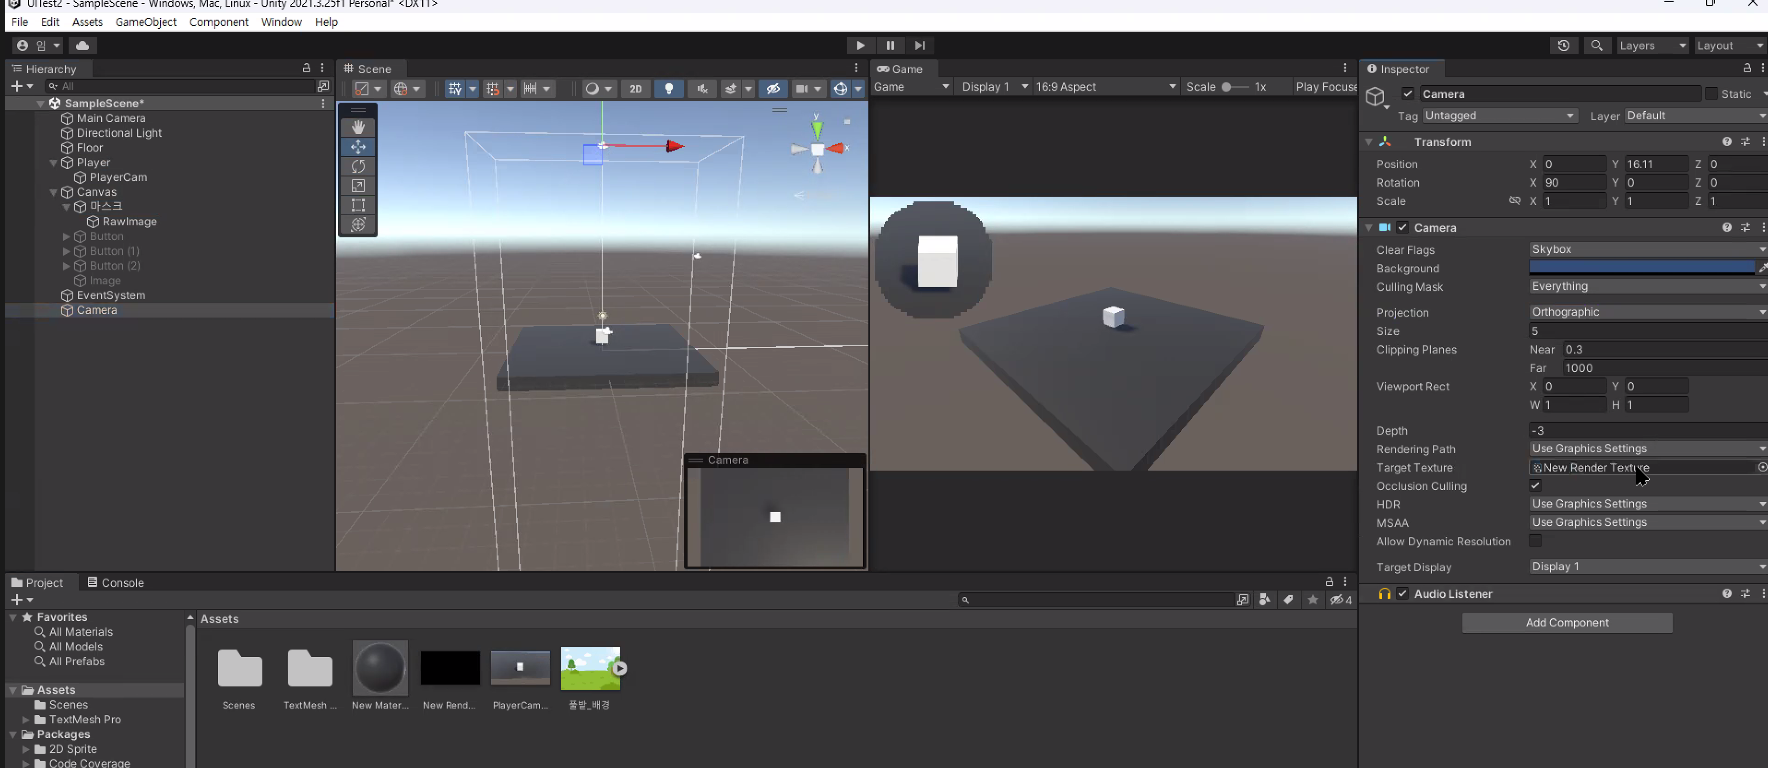Click Add Component button
This screenshot has height=768, width=1768.
[1567, 623]
